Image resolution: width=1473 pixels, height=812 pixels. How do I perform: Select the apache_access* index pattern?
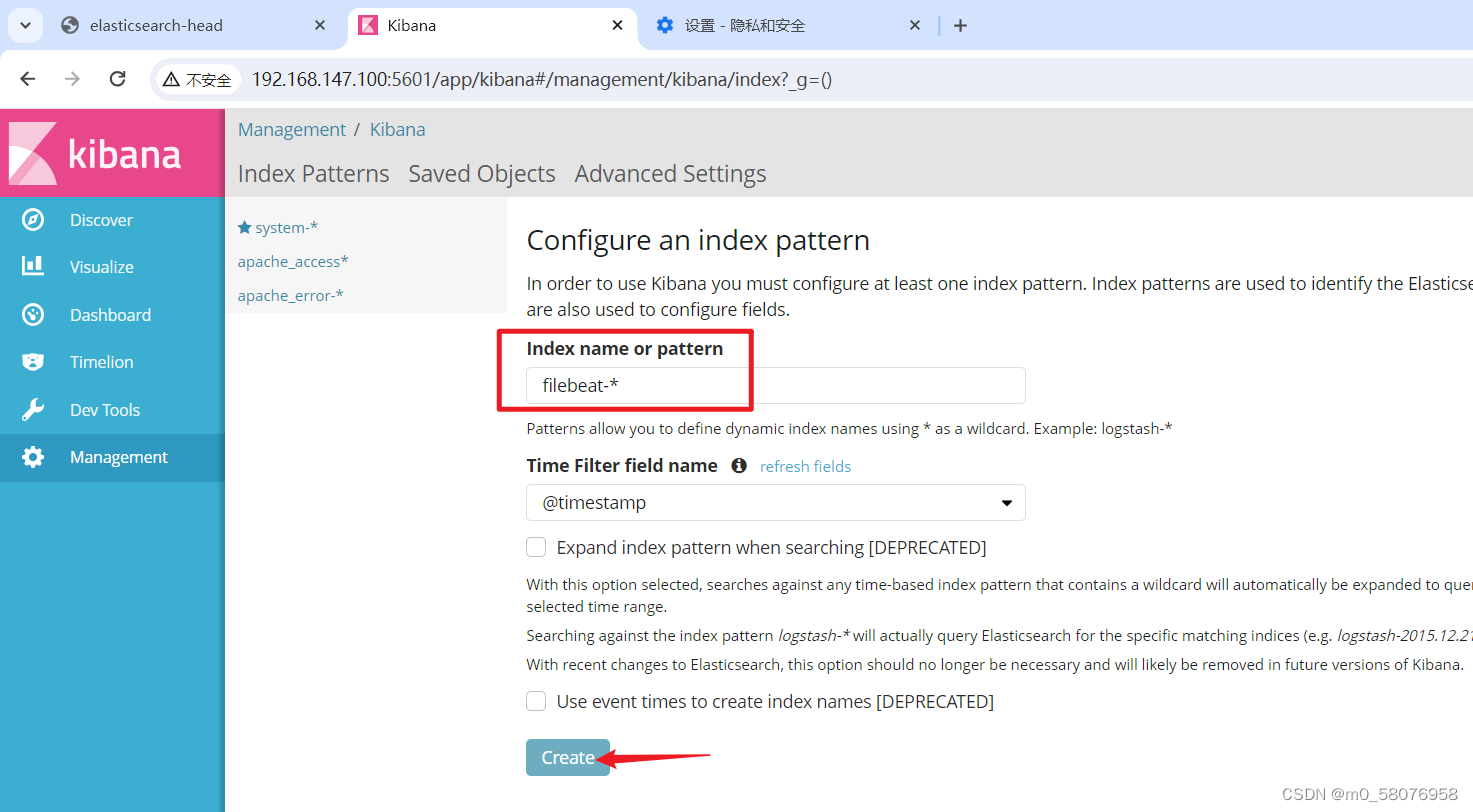point(293,262)
